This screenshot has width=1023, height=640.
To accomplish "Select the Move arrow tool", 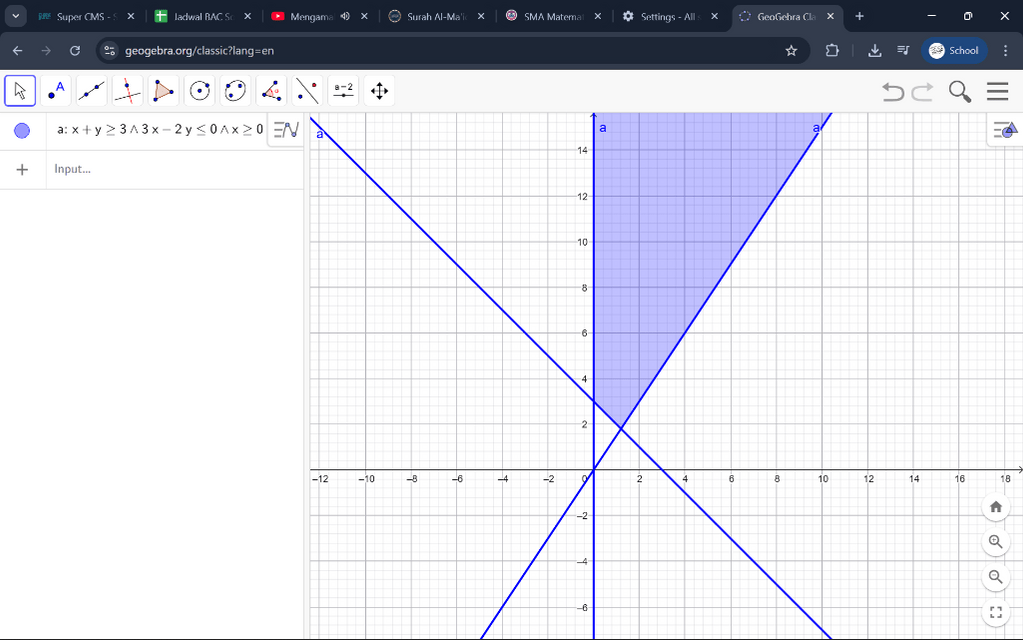I will [20, 91].
